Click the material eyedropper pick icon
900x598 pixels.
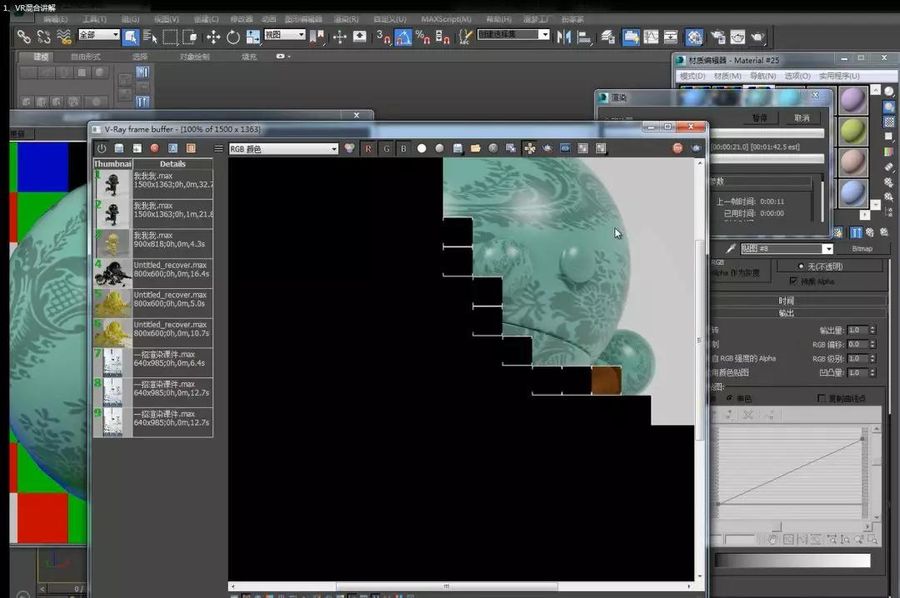(730, 248)
